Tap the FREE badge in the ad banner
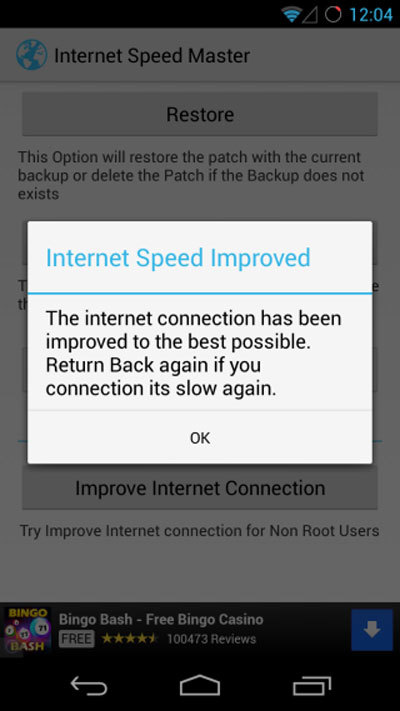 [76, 639]
